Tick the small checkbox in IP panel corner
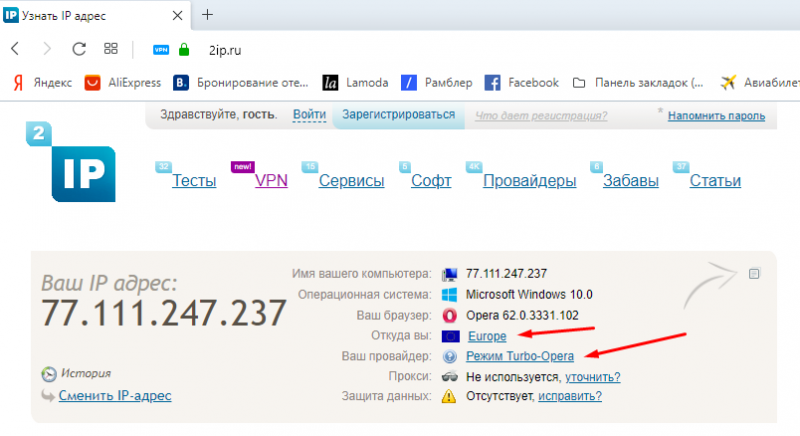800x436 pixels. (x=754, y=273)
